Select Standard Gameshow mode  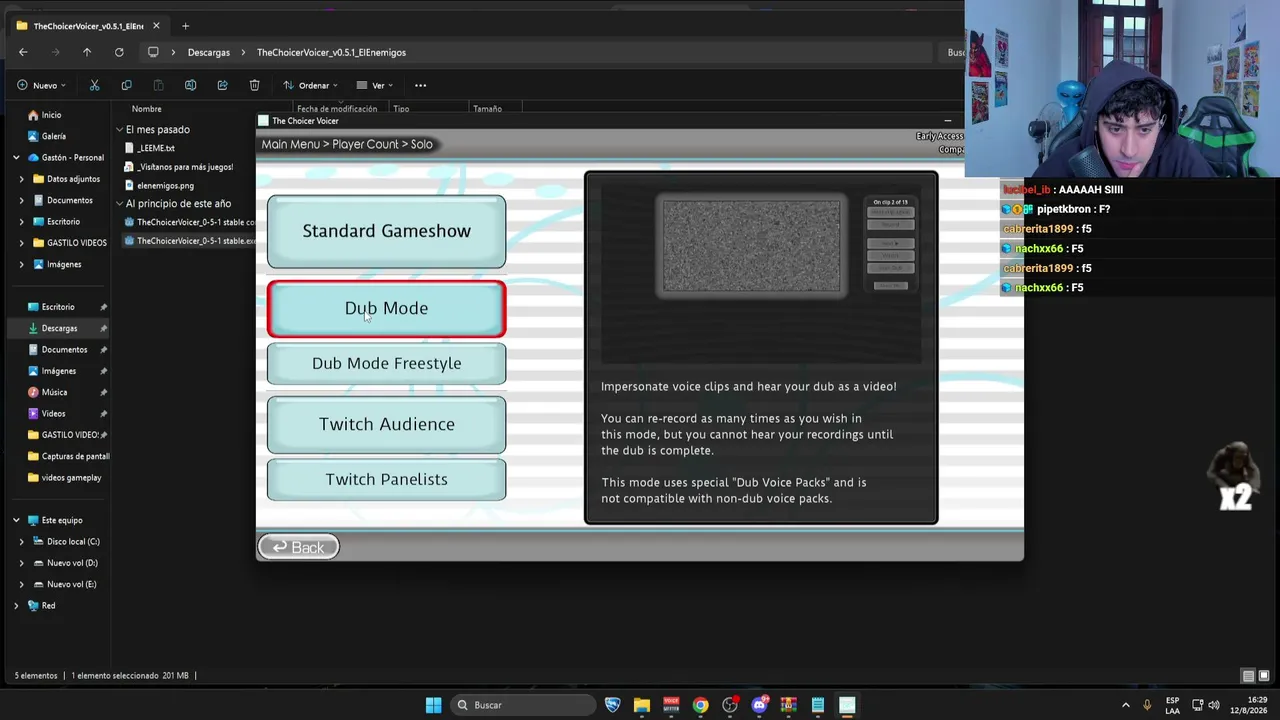tap(386, 231)
